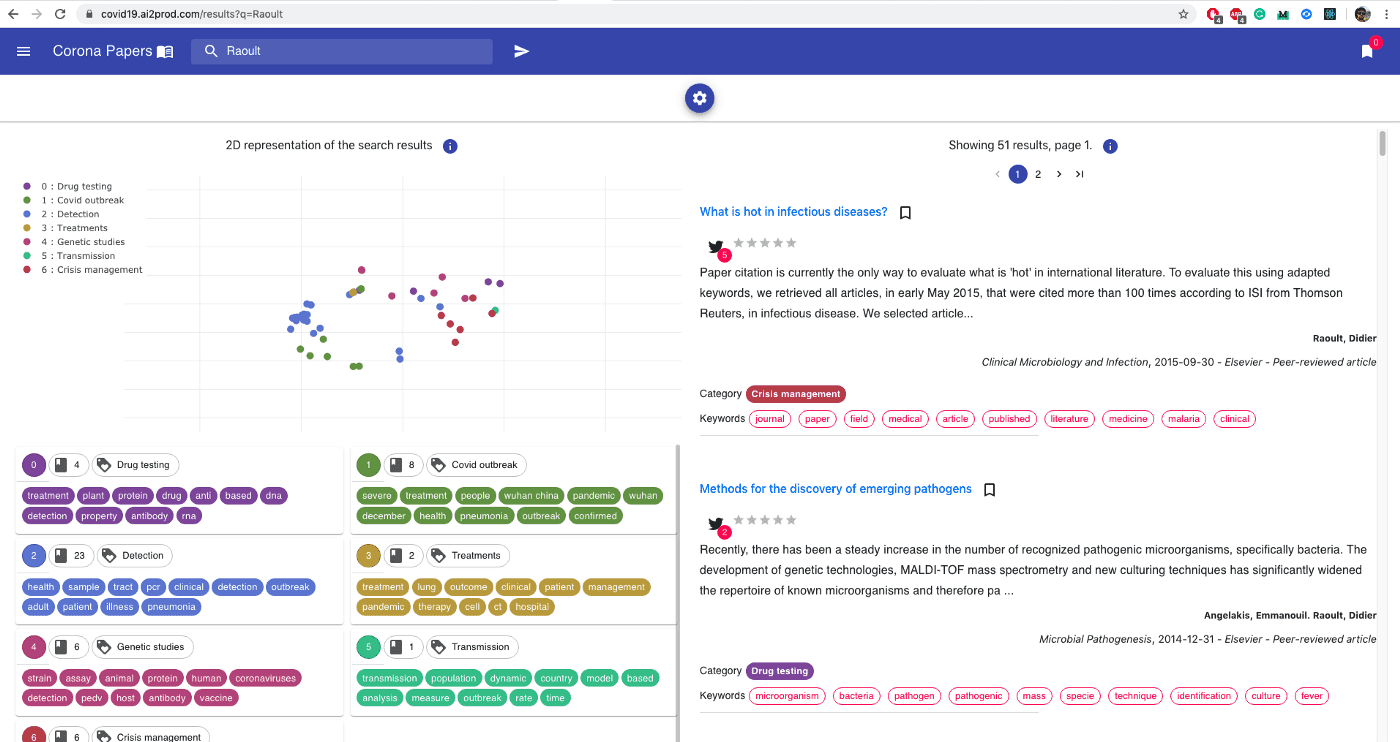The height and width of the screenshot is (742, 1400).
Task: Rate infectious diseases paper five stars
Action: coord(791,243)
